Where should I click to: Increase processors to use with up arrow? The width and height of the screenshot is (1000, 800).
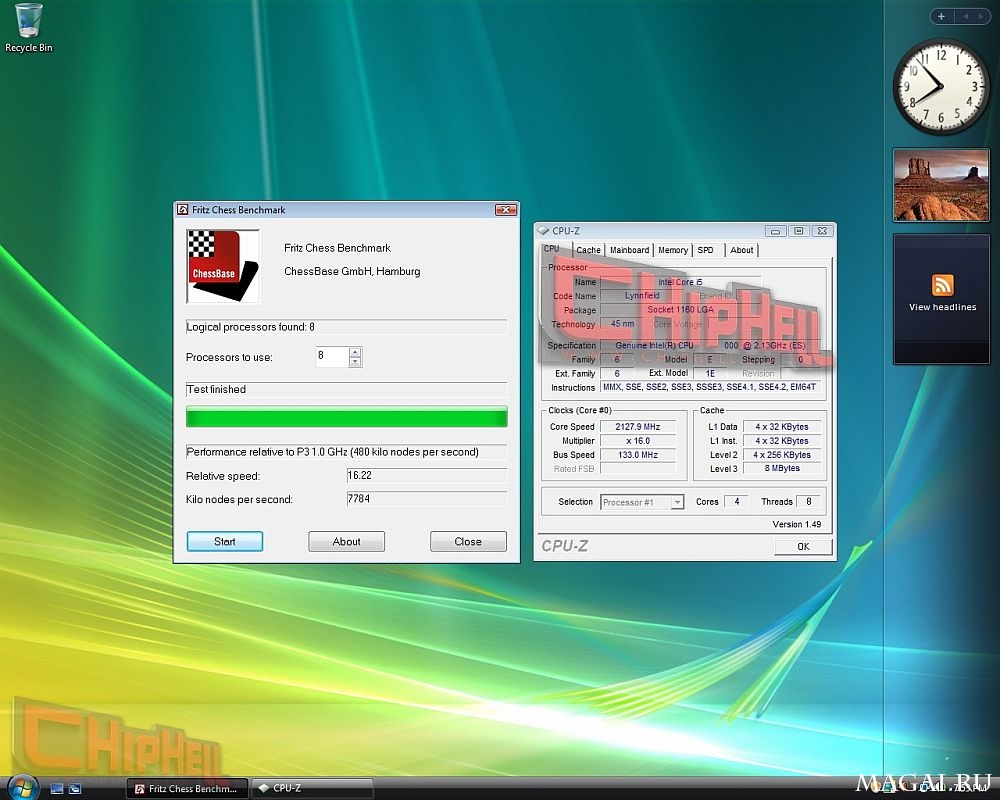[x=355, y=352]
